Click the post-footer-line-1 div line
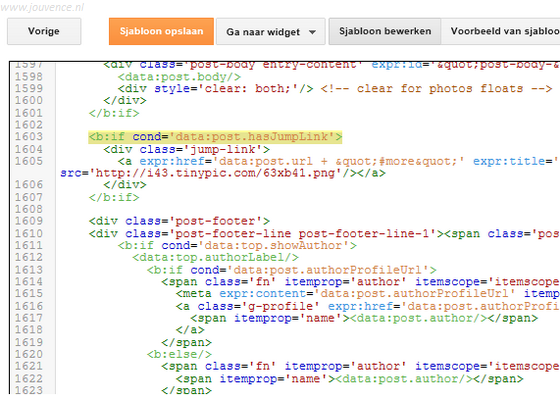The height and width of the screenshot is (400, 560). coord(324,234)
